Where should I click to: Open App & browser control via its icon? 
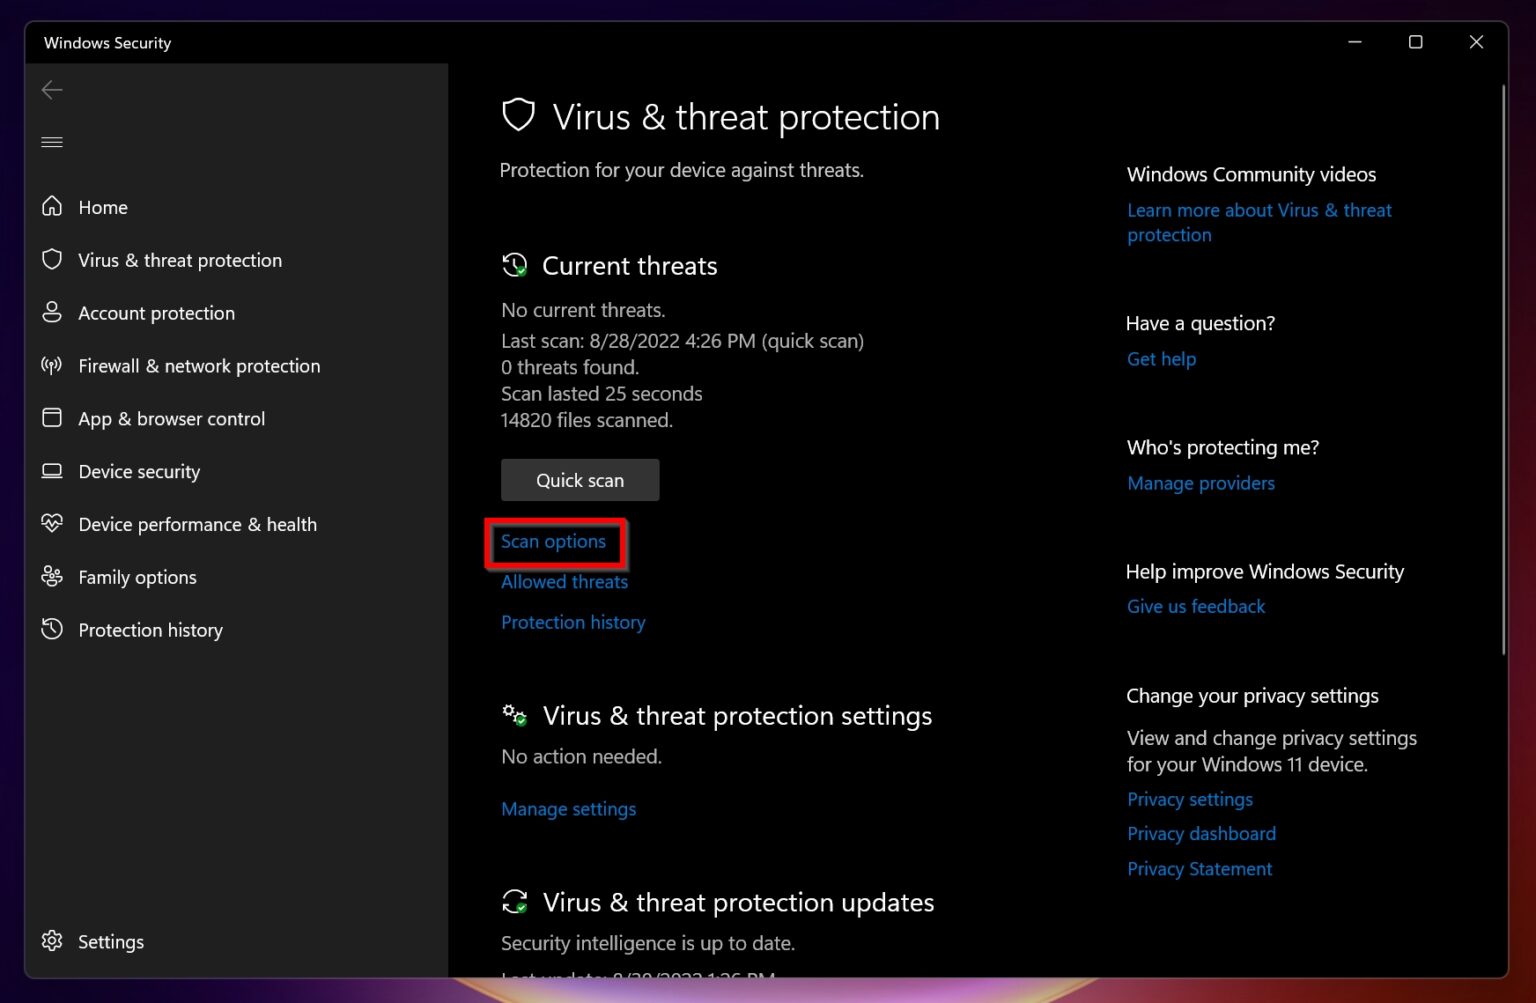[x=52, y=418]
